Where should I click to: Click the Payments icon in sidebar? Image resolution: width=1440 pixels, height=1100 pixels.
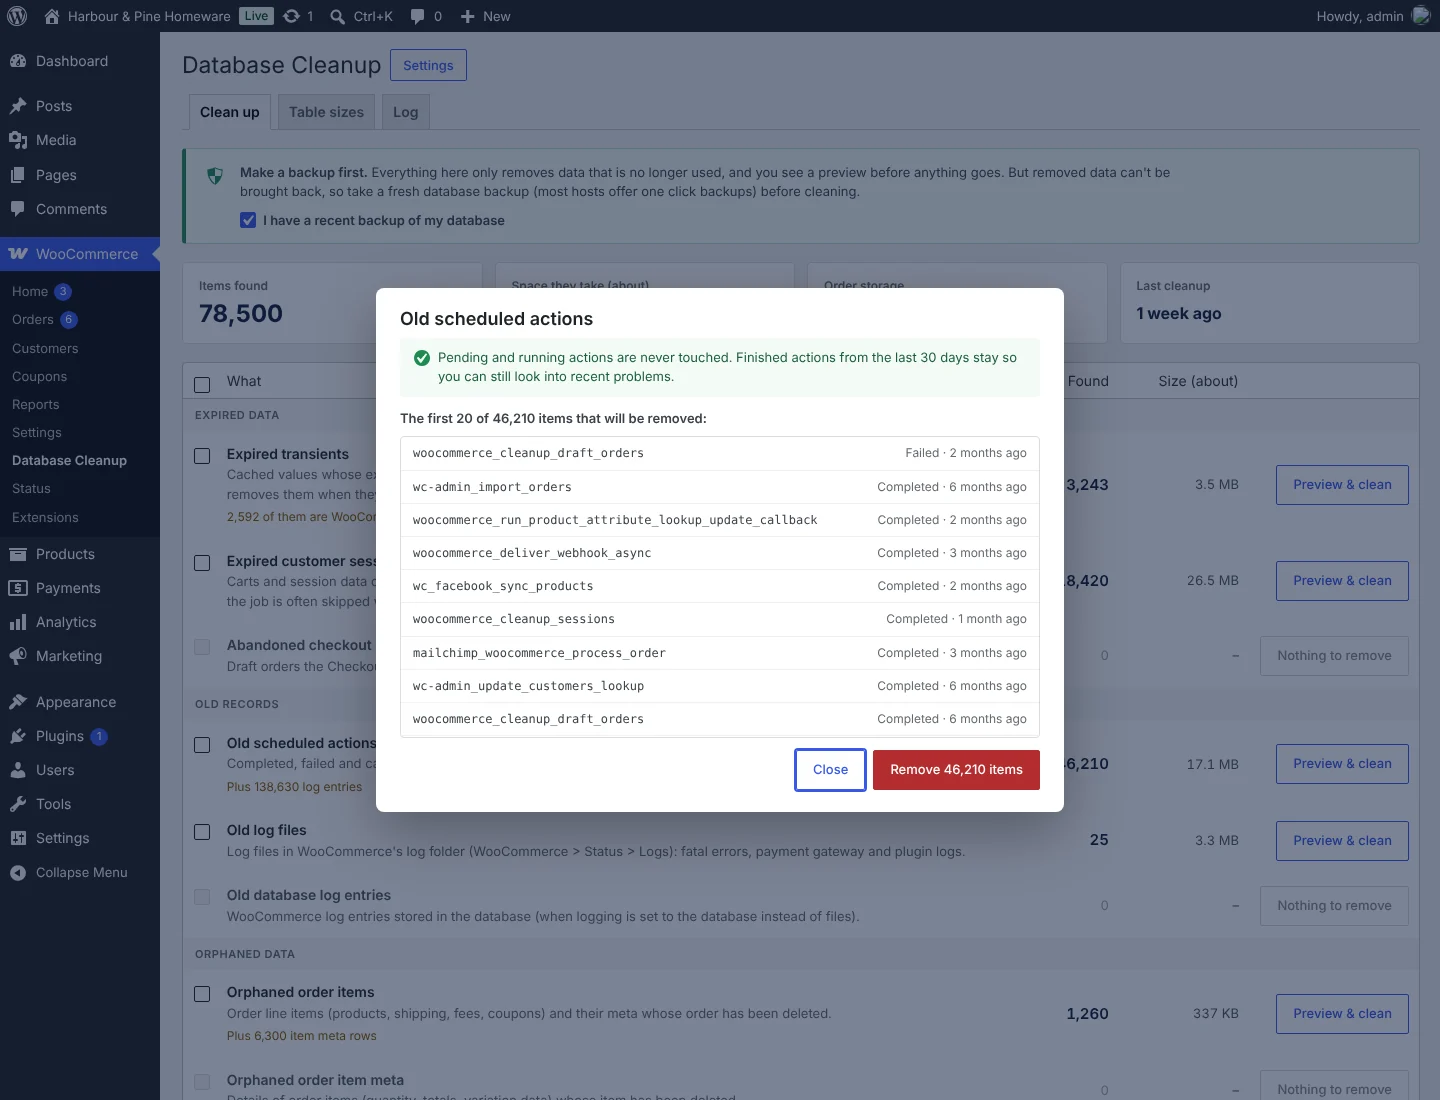[x=18, y=588]
